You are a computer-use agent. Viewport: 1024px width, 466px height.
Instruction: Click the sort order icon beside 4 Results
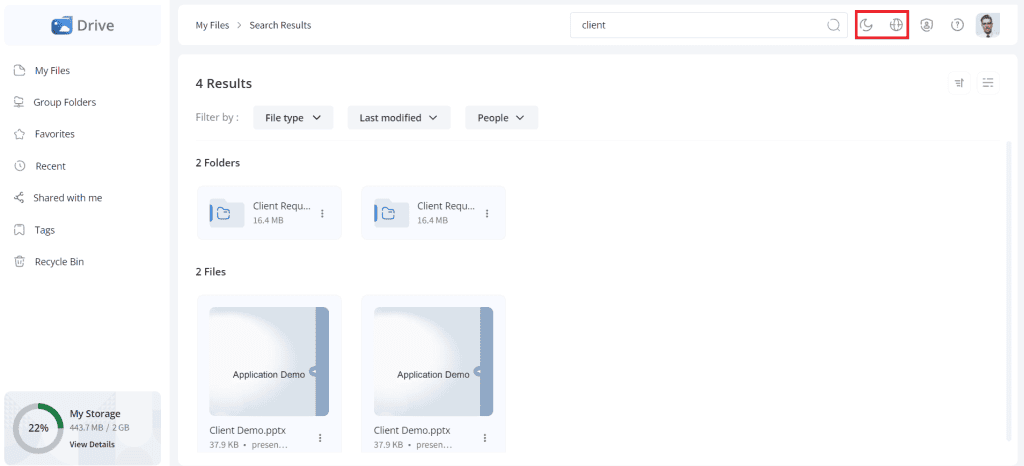click(959, 83)
